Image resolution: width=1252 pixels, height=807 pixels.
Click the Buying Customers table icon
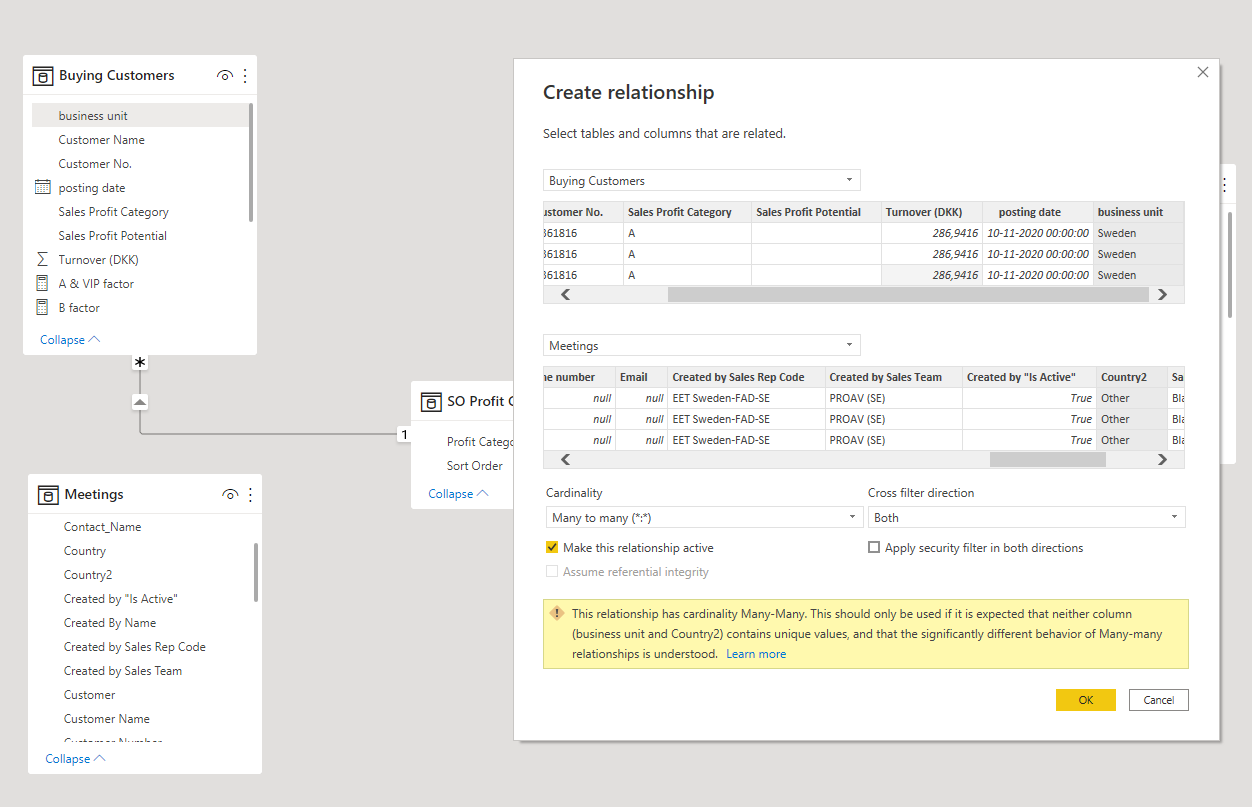click(x=42, y=76)
